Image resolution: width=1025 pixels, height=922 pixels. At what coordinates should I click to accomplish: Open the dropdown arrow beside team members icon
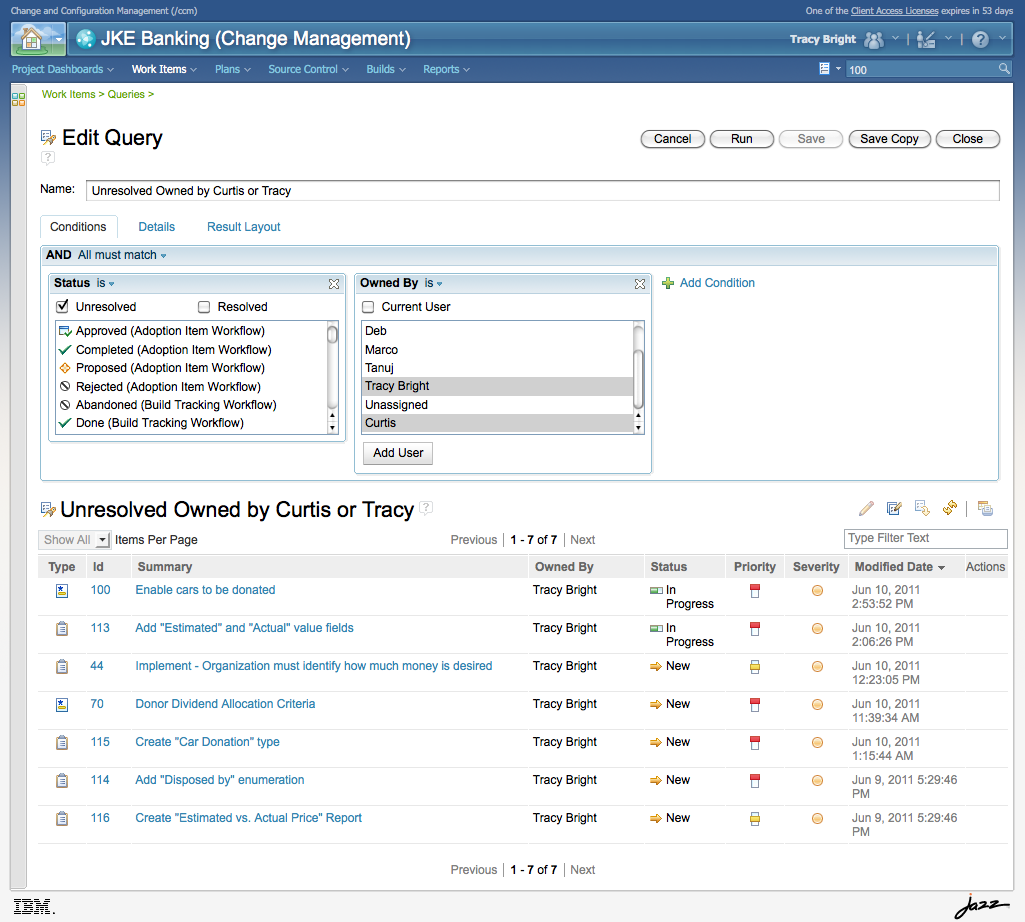pos(896,39)
